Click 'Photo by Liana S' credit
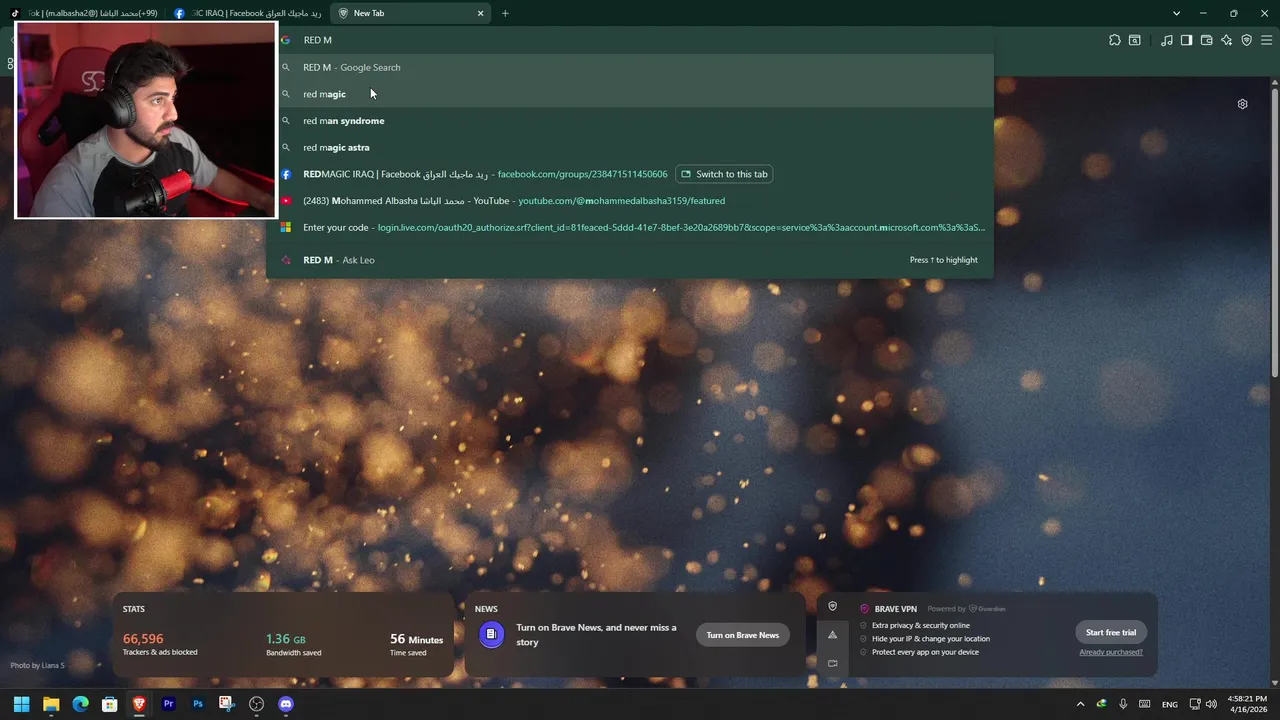Image resolution: width=1280 pixels, height=720 pixels. click(x=37, y=665)
